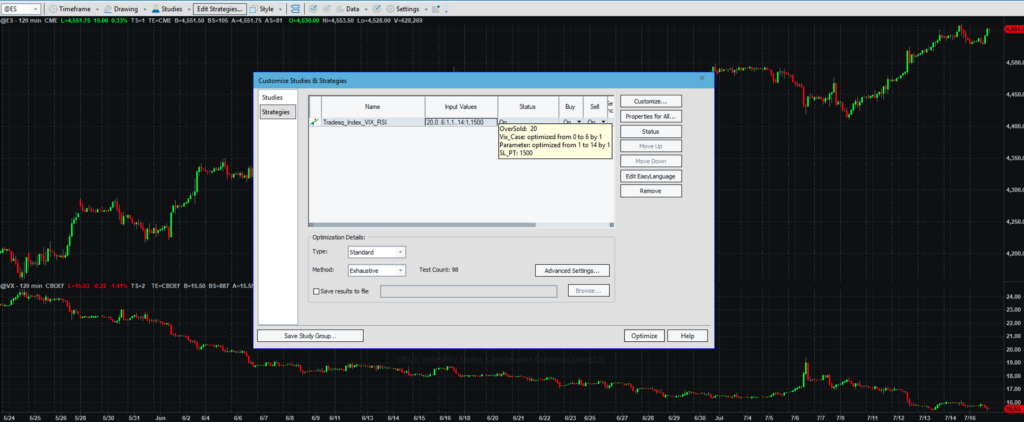Click the Status button on the right
Screen dimensions: 1024x422
(x=650, y=131)
